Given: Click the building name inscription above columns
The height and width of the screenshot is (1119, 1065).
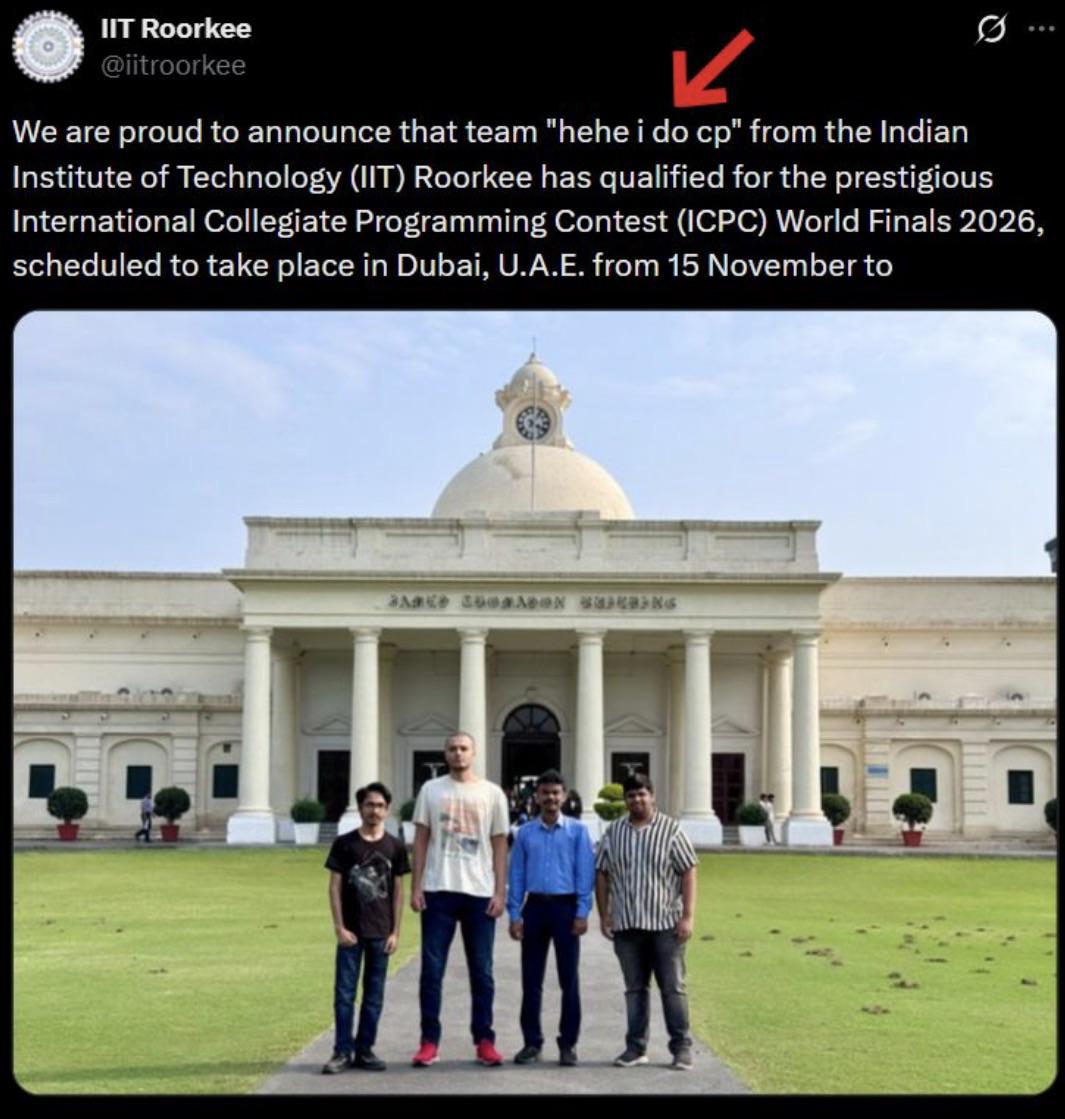Looking at the screenshot, I should coord(532,602).
